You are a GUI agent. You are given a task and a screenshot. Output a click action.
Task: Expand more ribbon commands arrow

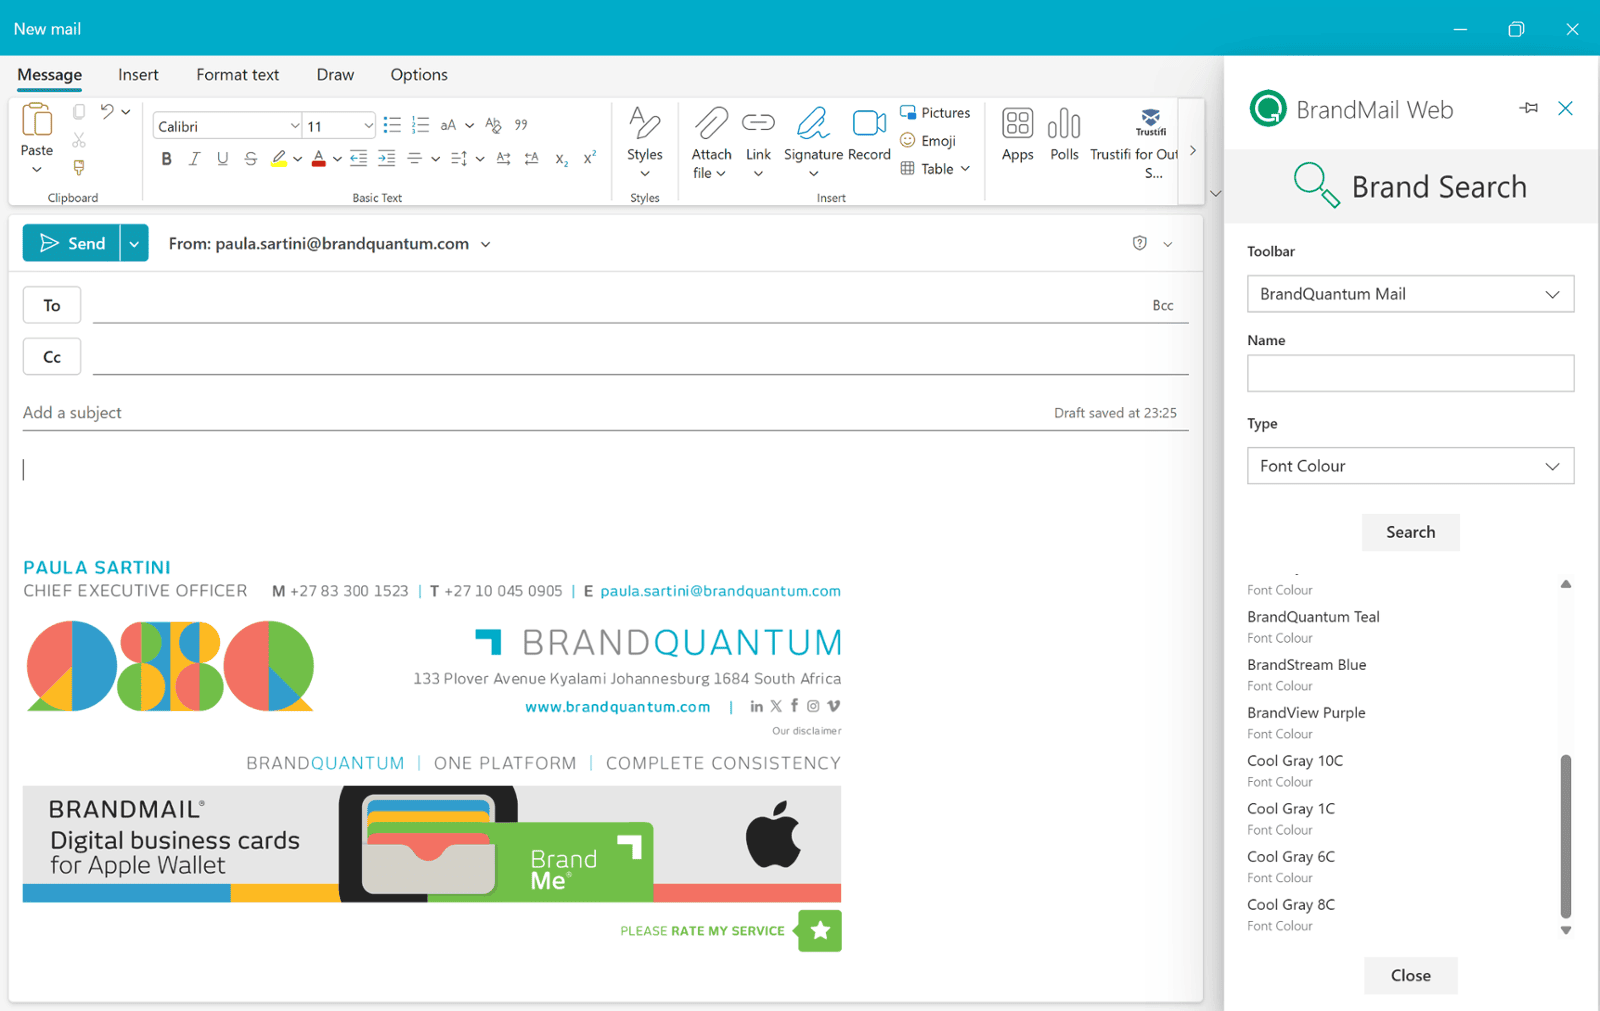(x=1192, y=151)
